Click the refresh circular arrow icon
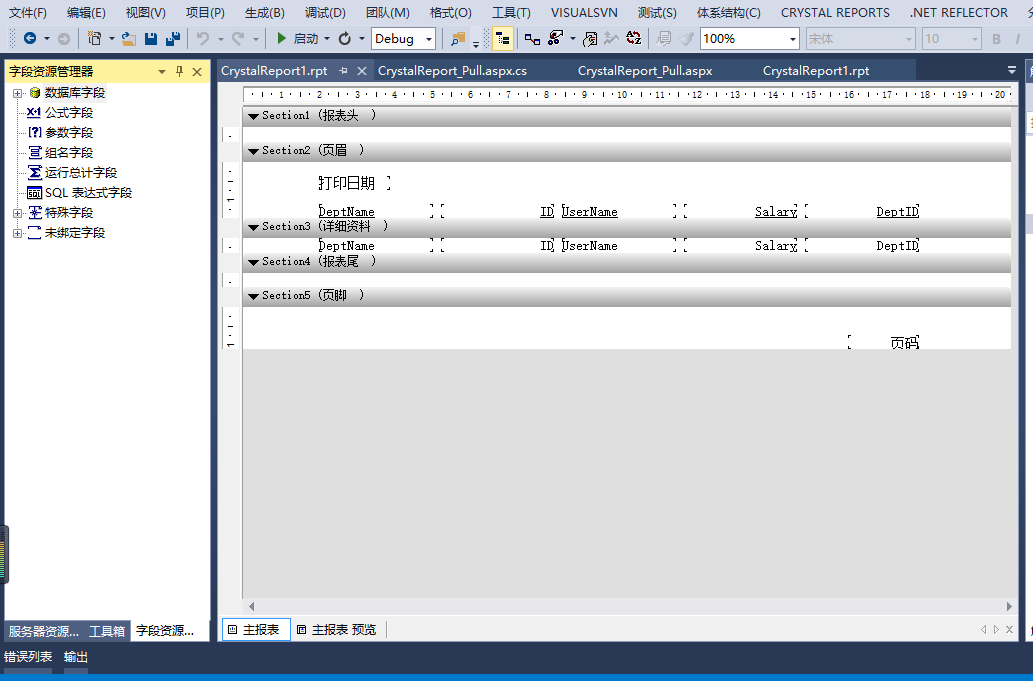 [x=345, y=39]
